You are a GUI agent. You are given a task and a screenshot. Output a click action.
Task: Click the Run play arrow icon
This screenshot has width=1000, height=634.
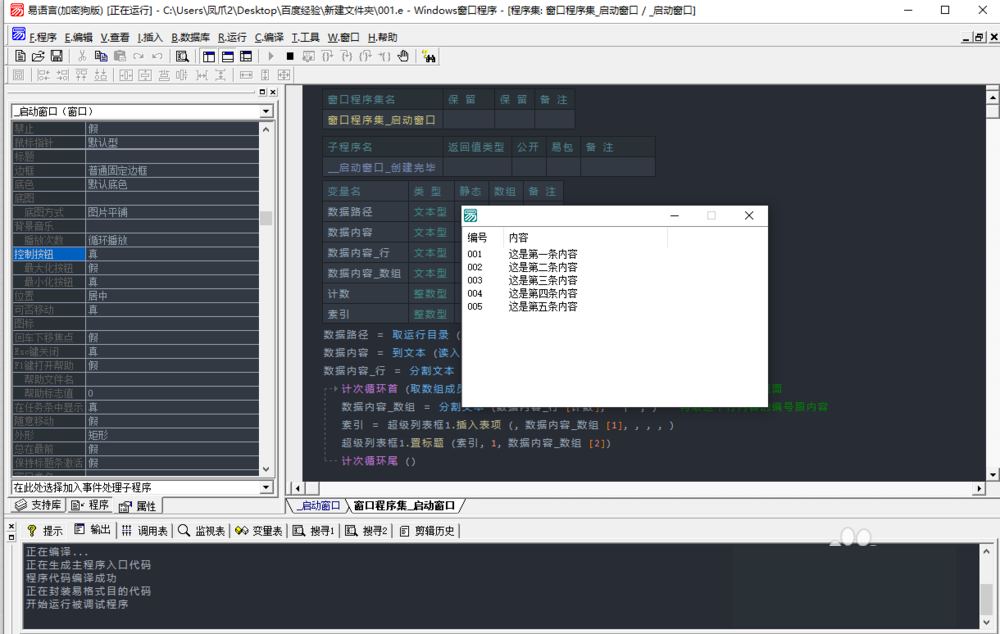tap(271, 56)
